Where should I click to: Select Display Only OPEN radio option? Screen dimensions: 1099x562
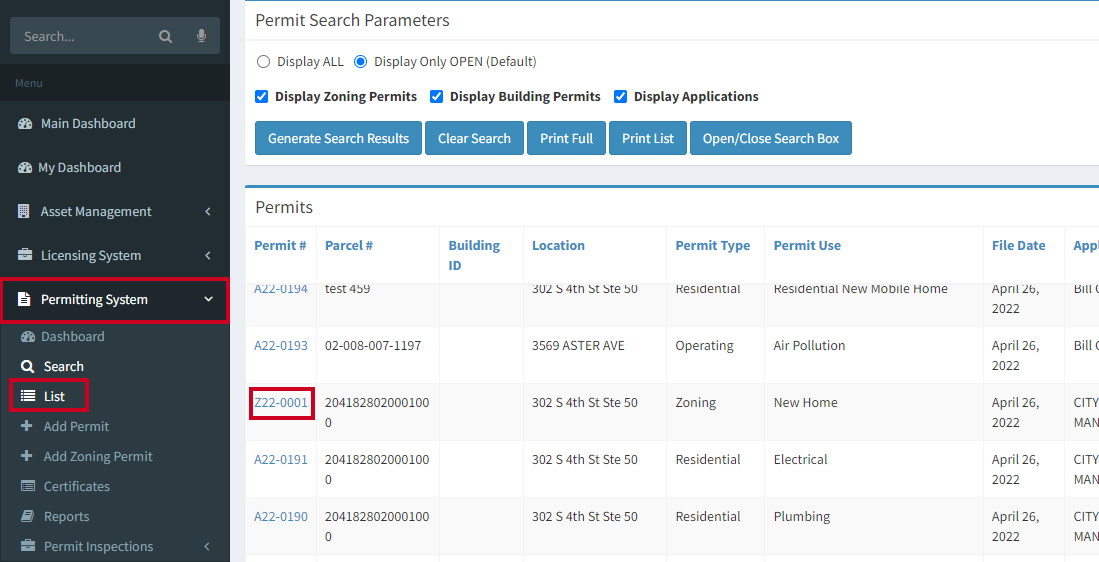pyautogui.click(x=360, y=62)
